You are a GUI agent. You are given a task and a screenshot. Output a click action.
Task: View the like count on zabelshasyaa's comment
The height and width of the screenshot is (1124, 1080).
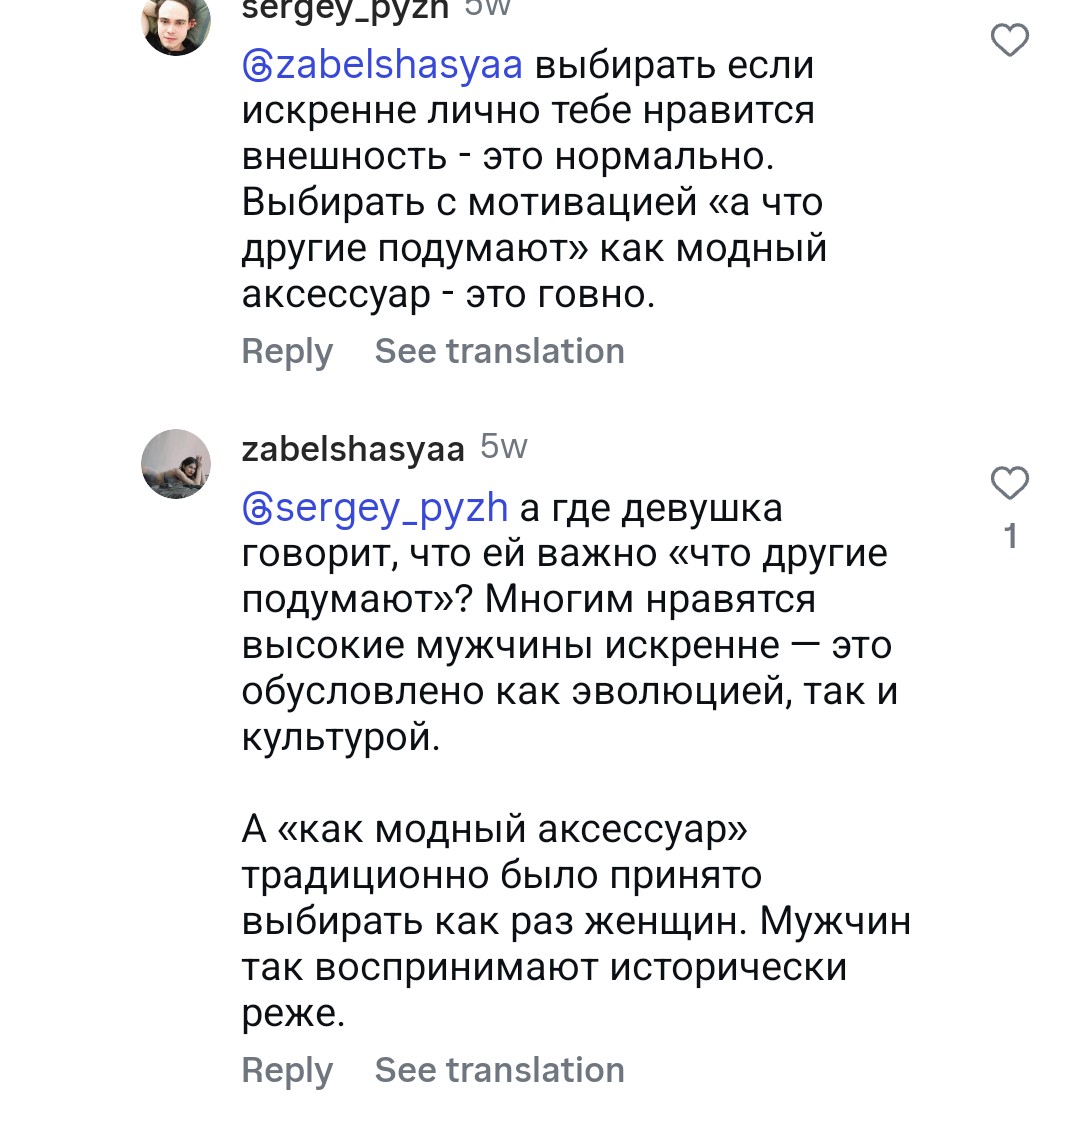tap(1010, 537)
